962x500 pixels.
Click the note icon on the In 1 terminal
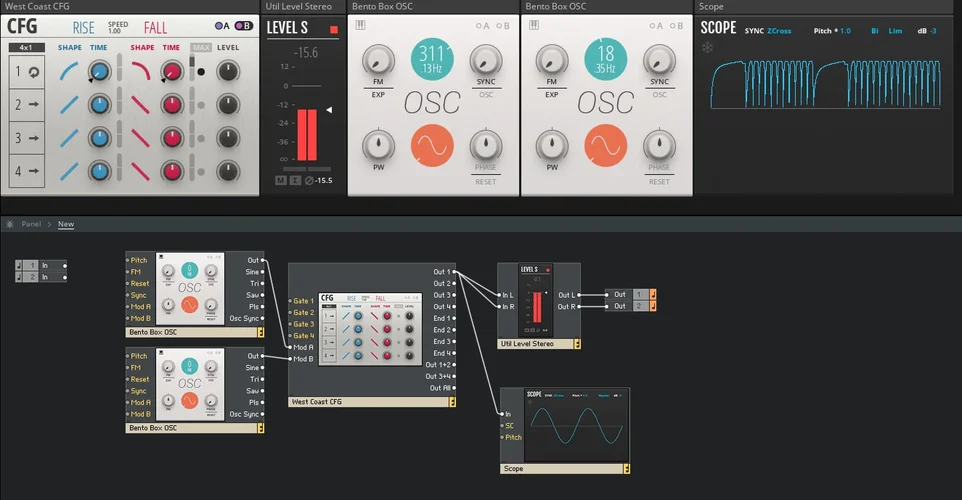(x=18, y=265)
